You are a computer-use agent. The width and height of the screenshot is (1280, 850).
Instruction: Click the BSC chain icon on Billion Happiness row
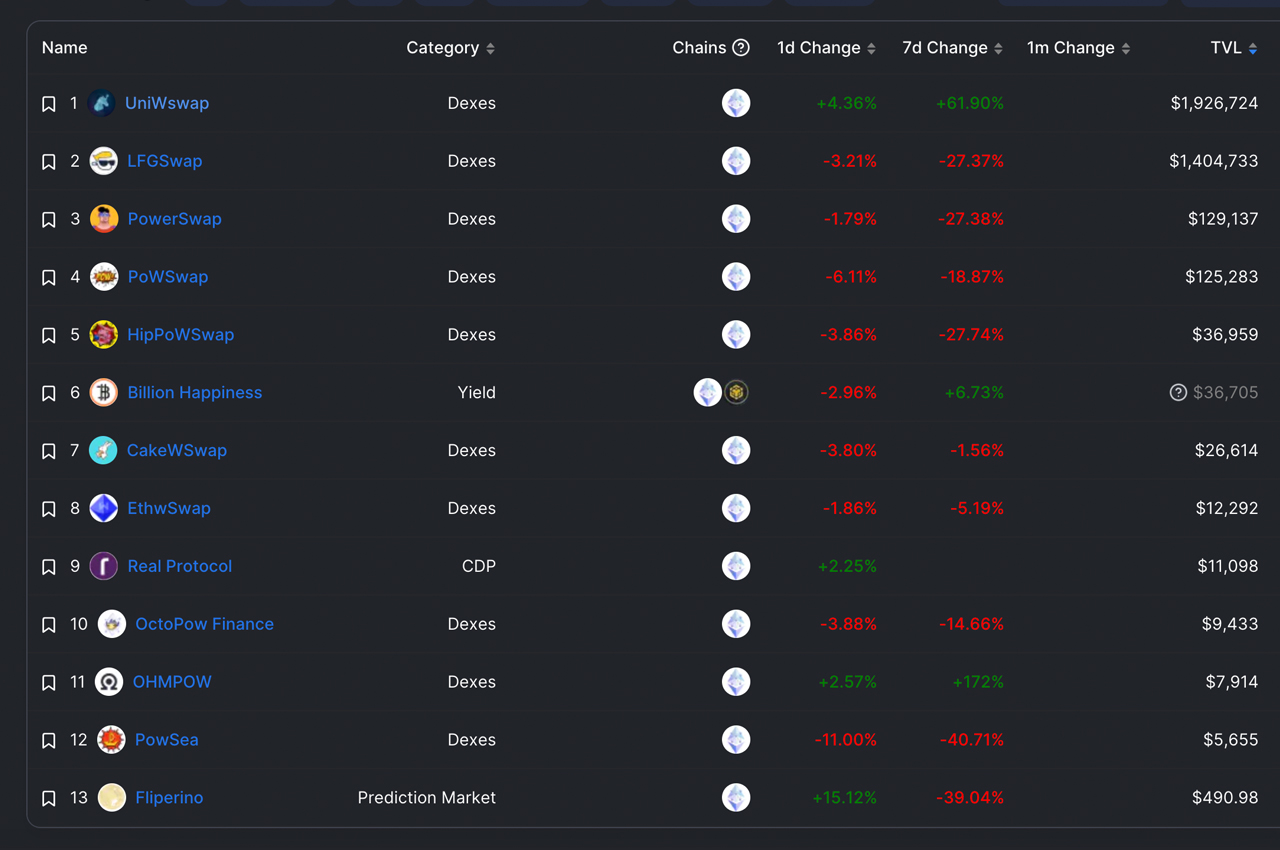(x=736, y=392)
